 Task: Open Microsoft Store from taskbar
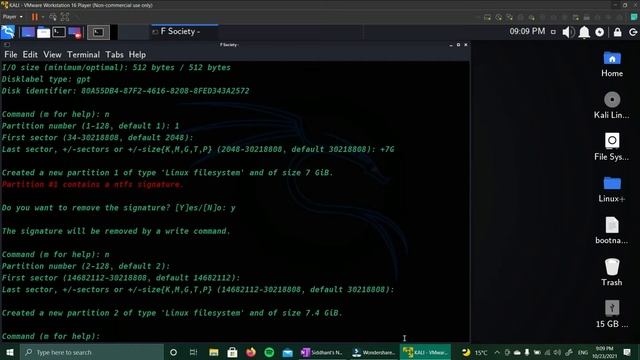232,352
